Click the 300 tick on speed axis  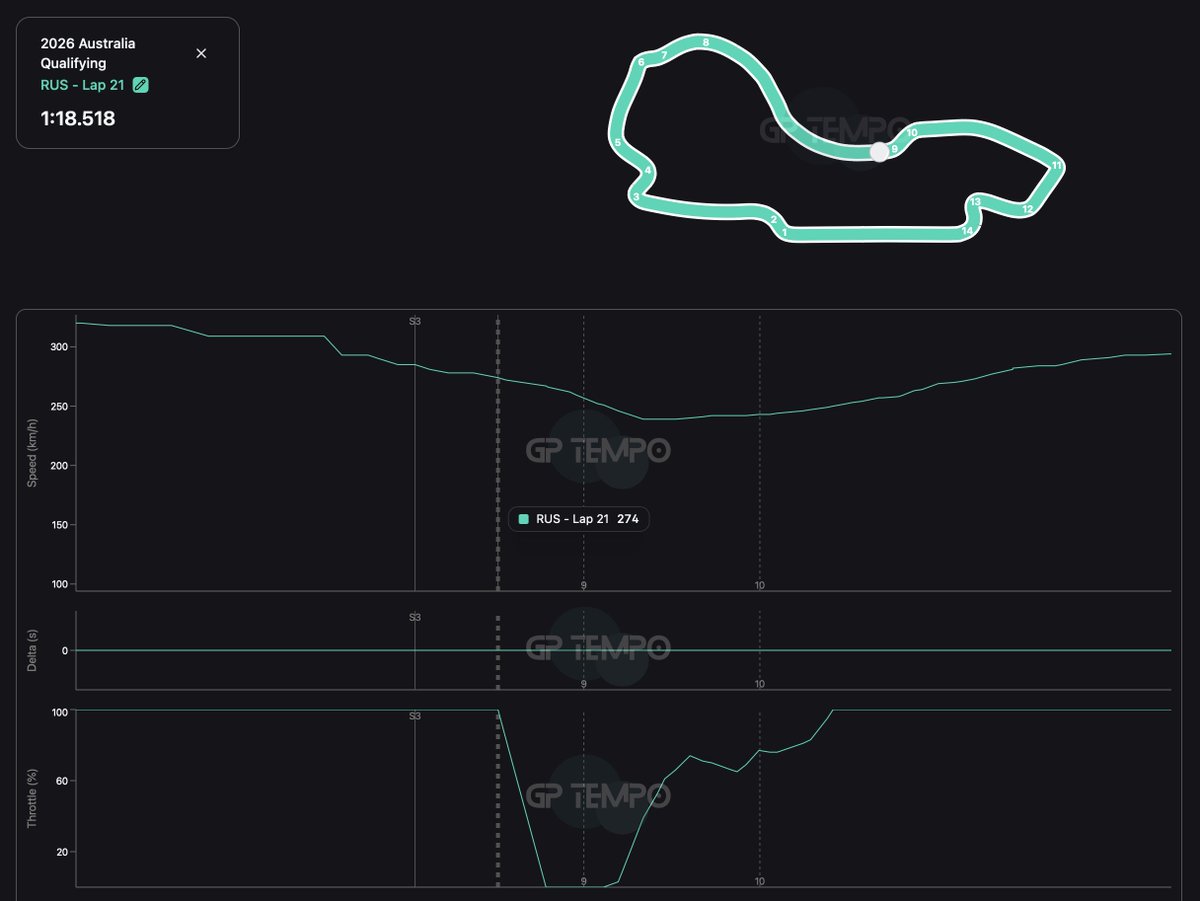(x=58, y=347)
